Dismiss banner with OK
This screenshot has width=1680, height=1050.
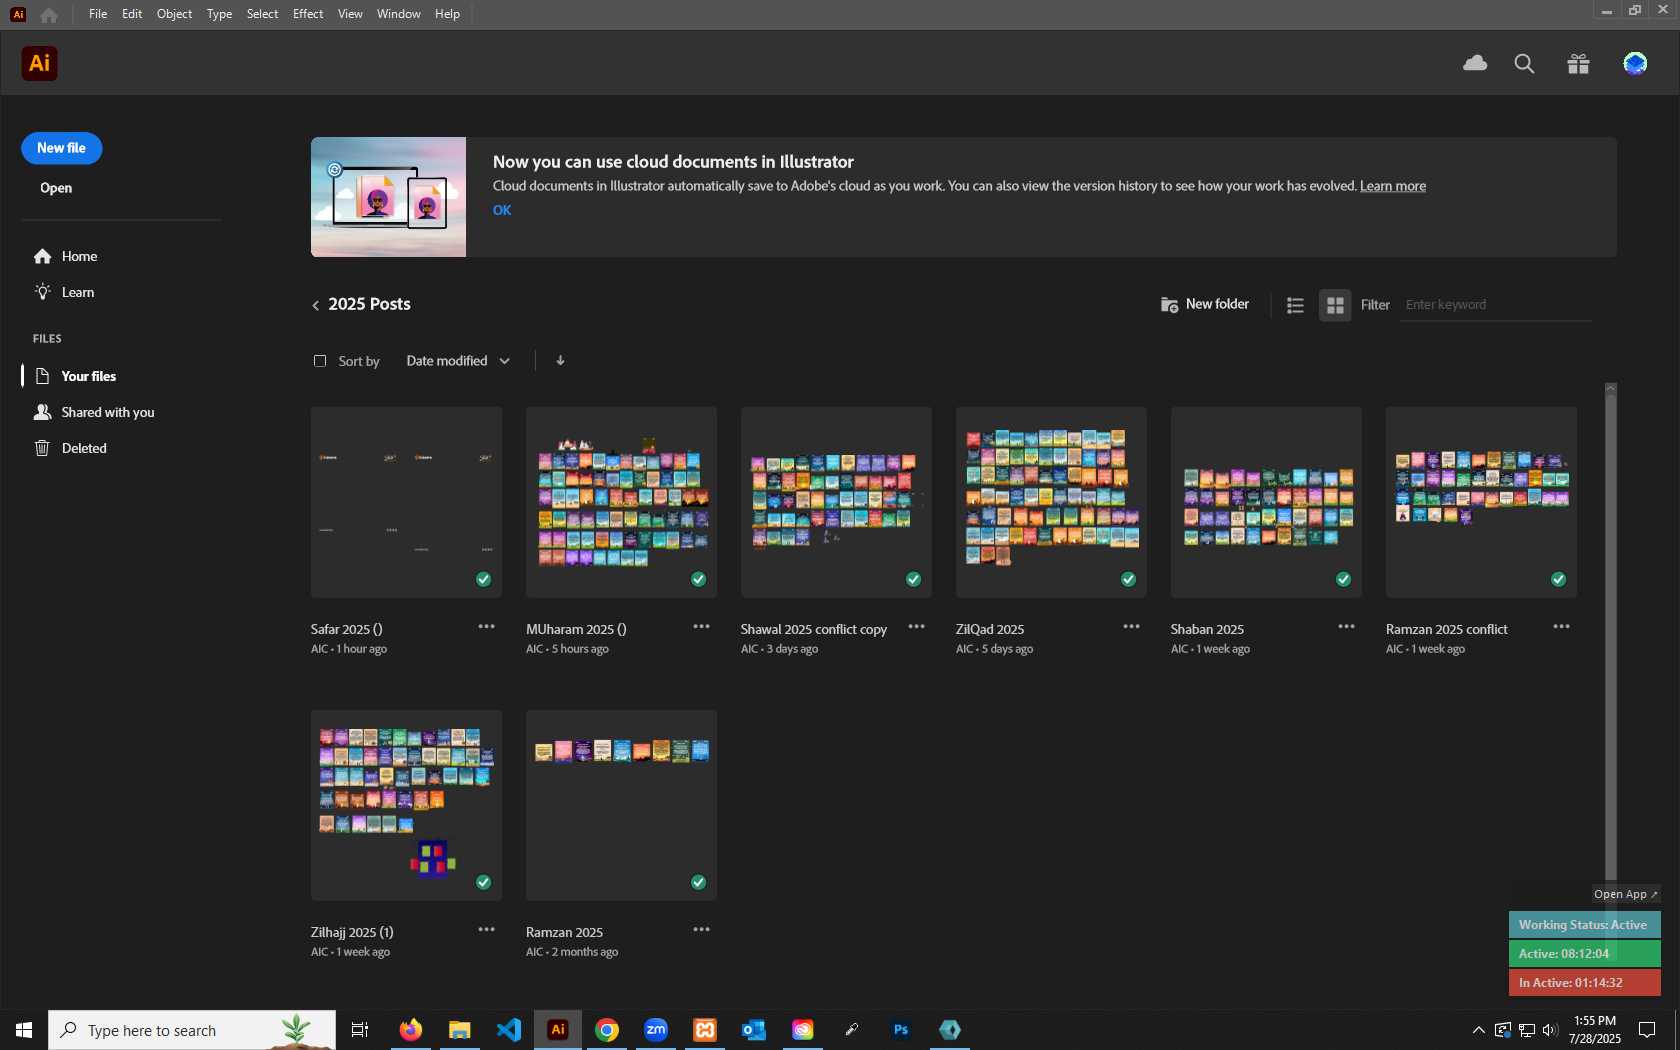[x=502, y=210]
